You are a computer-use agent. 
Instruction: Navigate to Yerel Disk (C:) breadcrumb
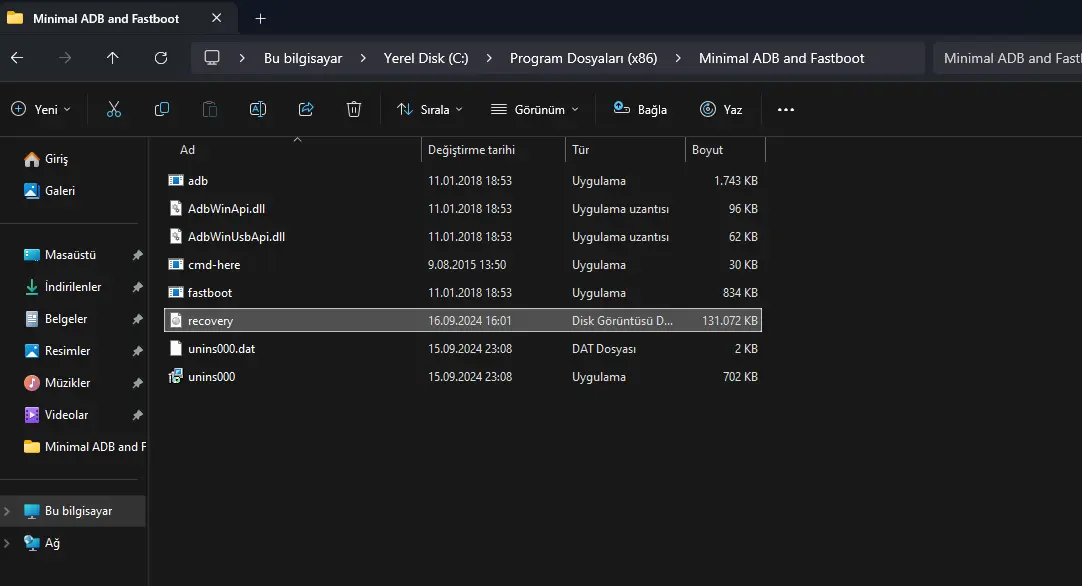[426, 58]
